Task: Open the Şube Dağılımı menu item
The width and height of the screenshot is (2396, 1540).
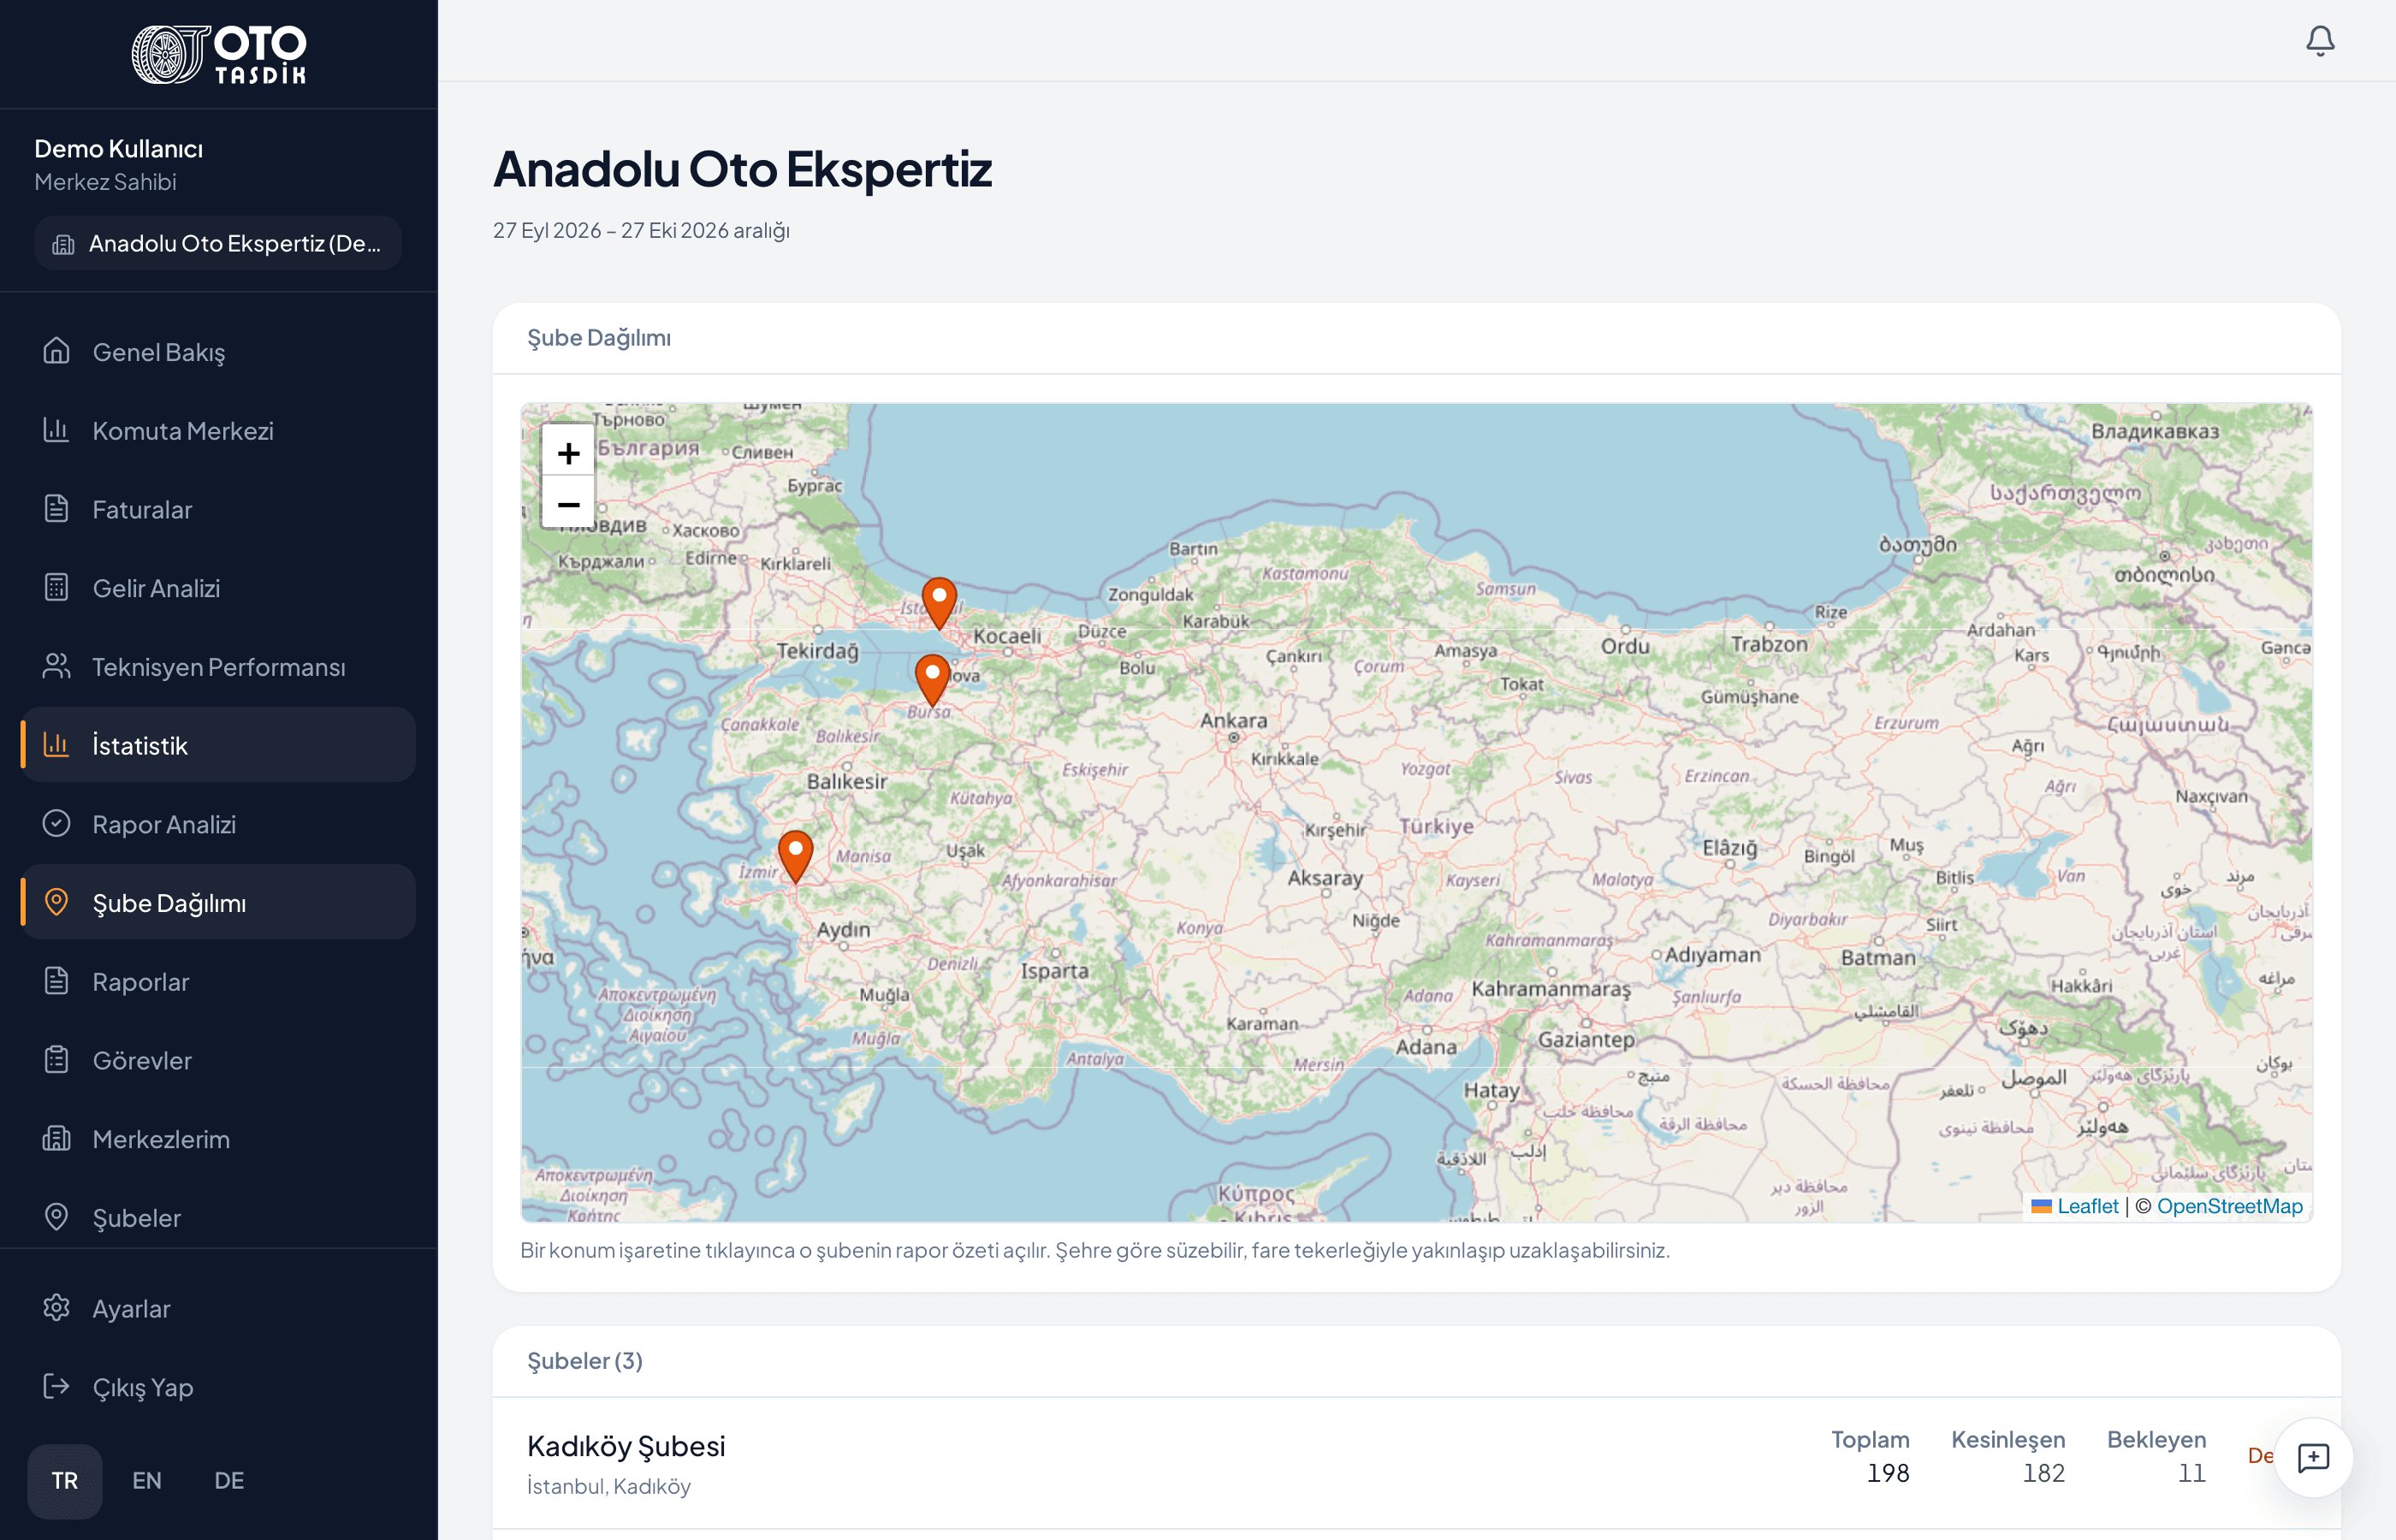Action: (218, 903)
